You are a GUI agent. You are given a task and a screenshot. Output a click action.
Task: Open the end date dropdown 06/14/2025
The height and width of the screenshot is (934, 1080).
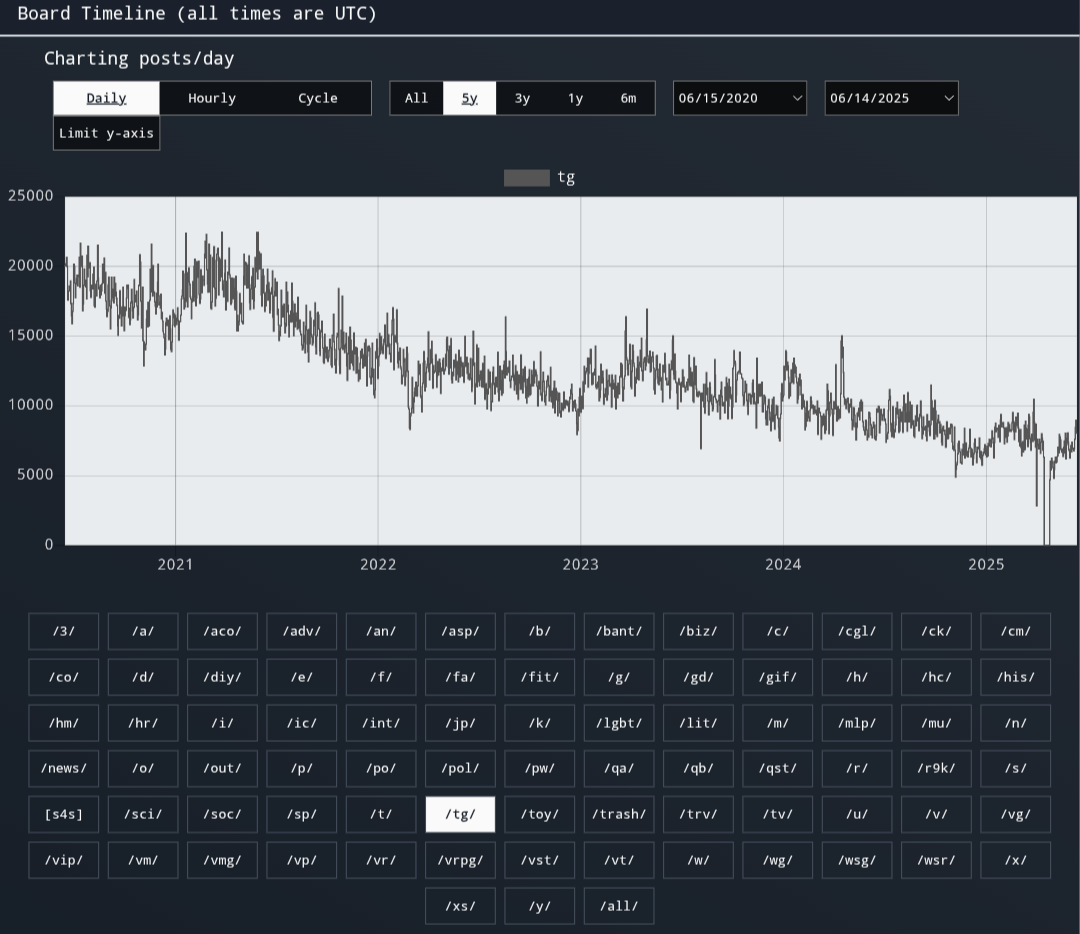[x=891, y=98]
